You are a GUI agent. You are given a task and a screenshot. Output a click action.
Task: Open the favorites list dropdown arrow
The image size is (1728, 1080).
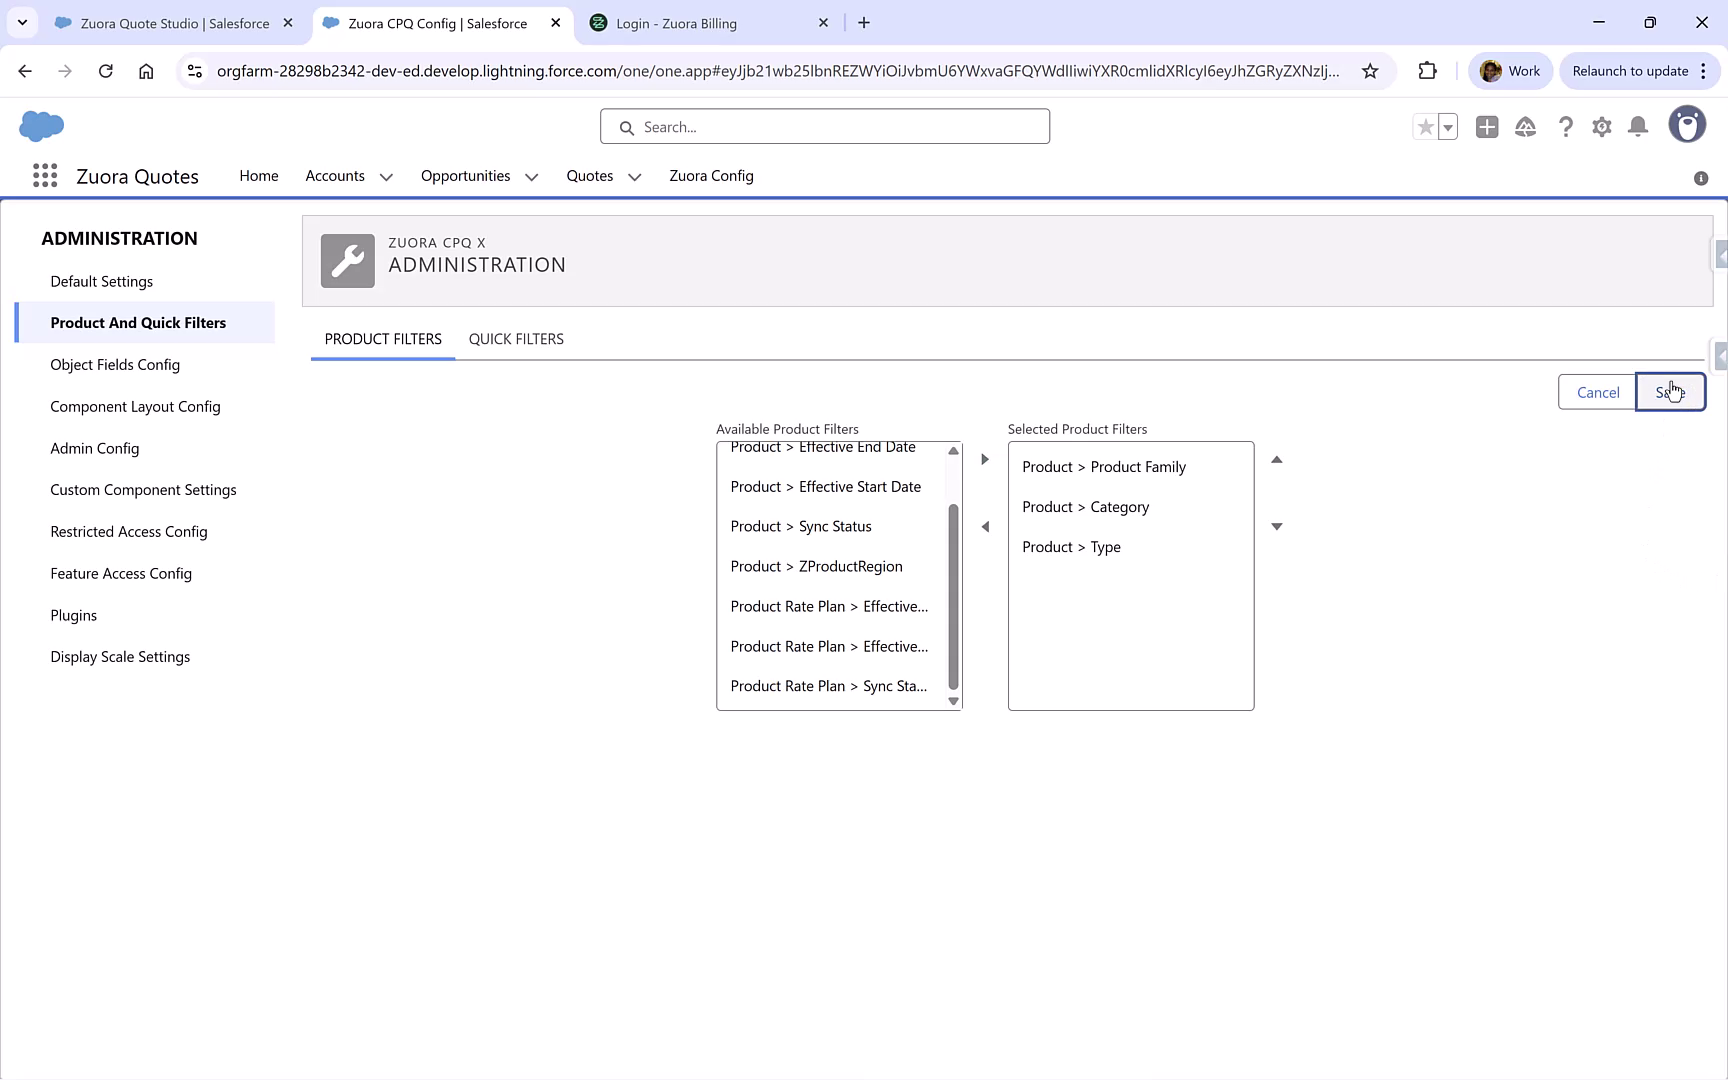point(1446,127)
